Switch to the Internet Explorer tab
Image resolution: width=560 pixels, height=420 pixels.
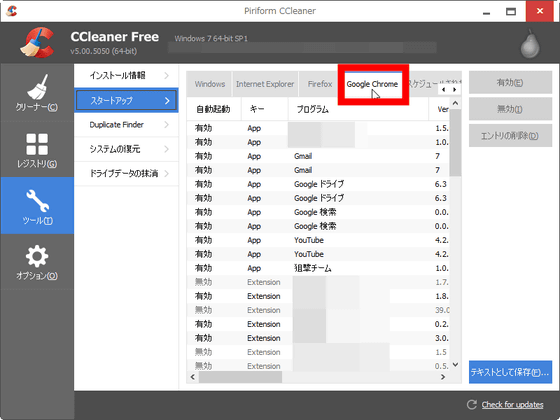tap(265, 84)
